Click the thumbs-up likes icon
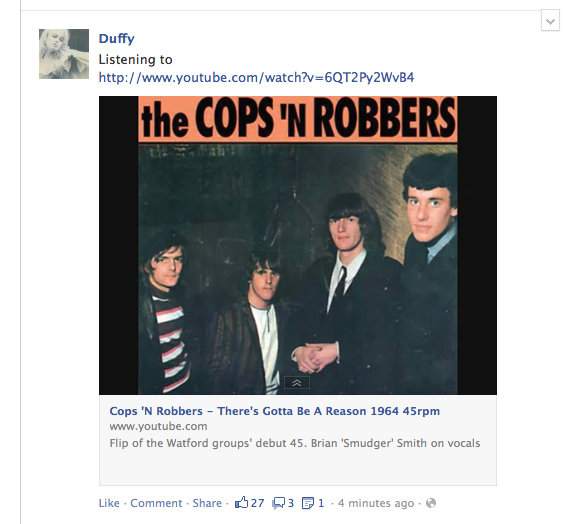Viewport: 567px width, 524px height. pyautogui.click(x=242, y=503)
